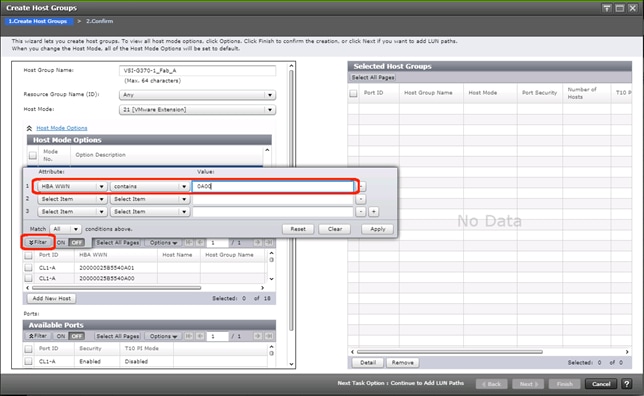The height and width of the screenshot is (396, 644).
Task: Turn the Available Ports filter OFF
Action: (76, 336)
